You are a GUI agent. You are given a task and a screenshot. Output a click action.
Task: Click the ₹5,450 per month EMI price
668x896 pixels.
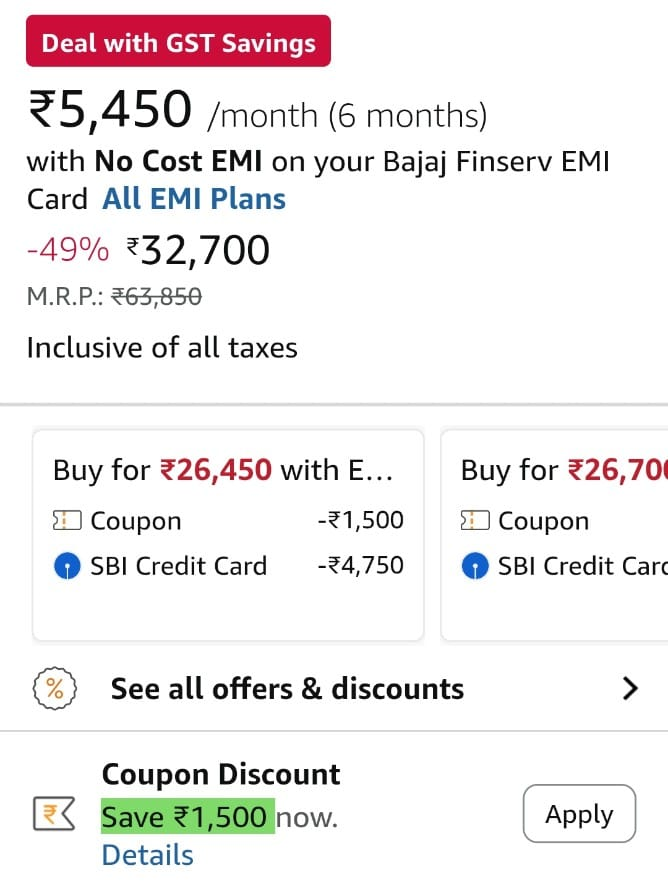[110, 110]
